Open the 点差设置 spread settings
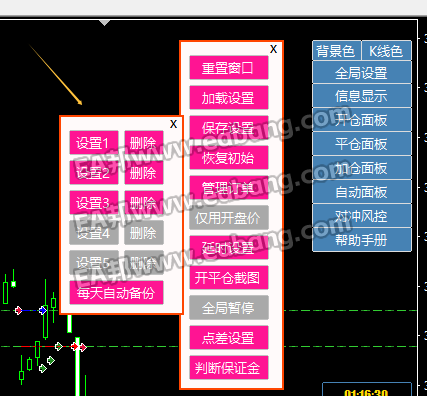Screen dimensions: 427x396 [229, 338]
